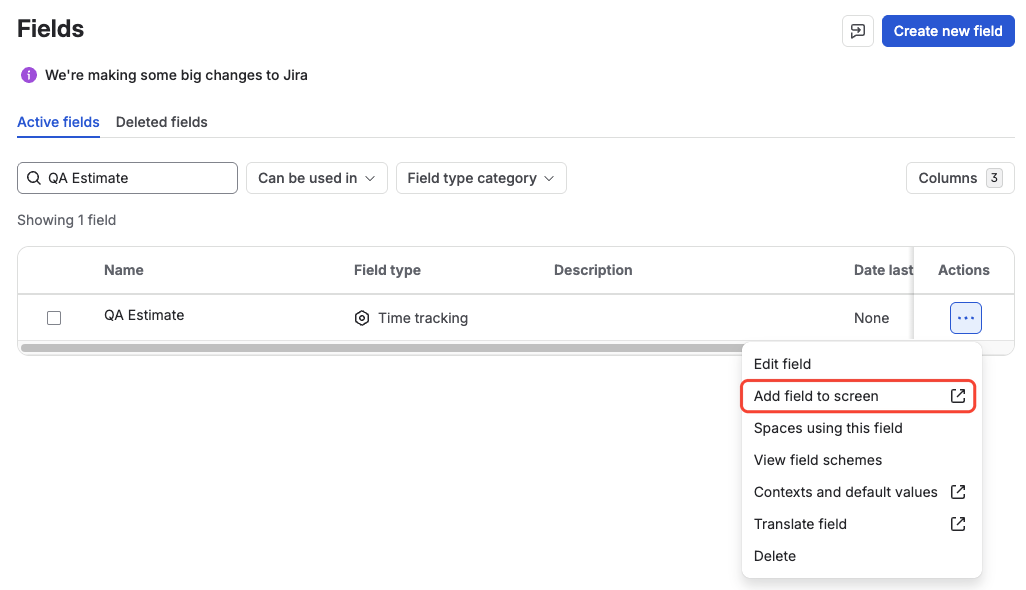Click the QA Estimate field name cell

click(144, 315)
